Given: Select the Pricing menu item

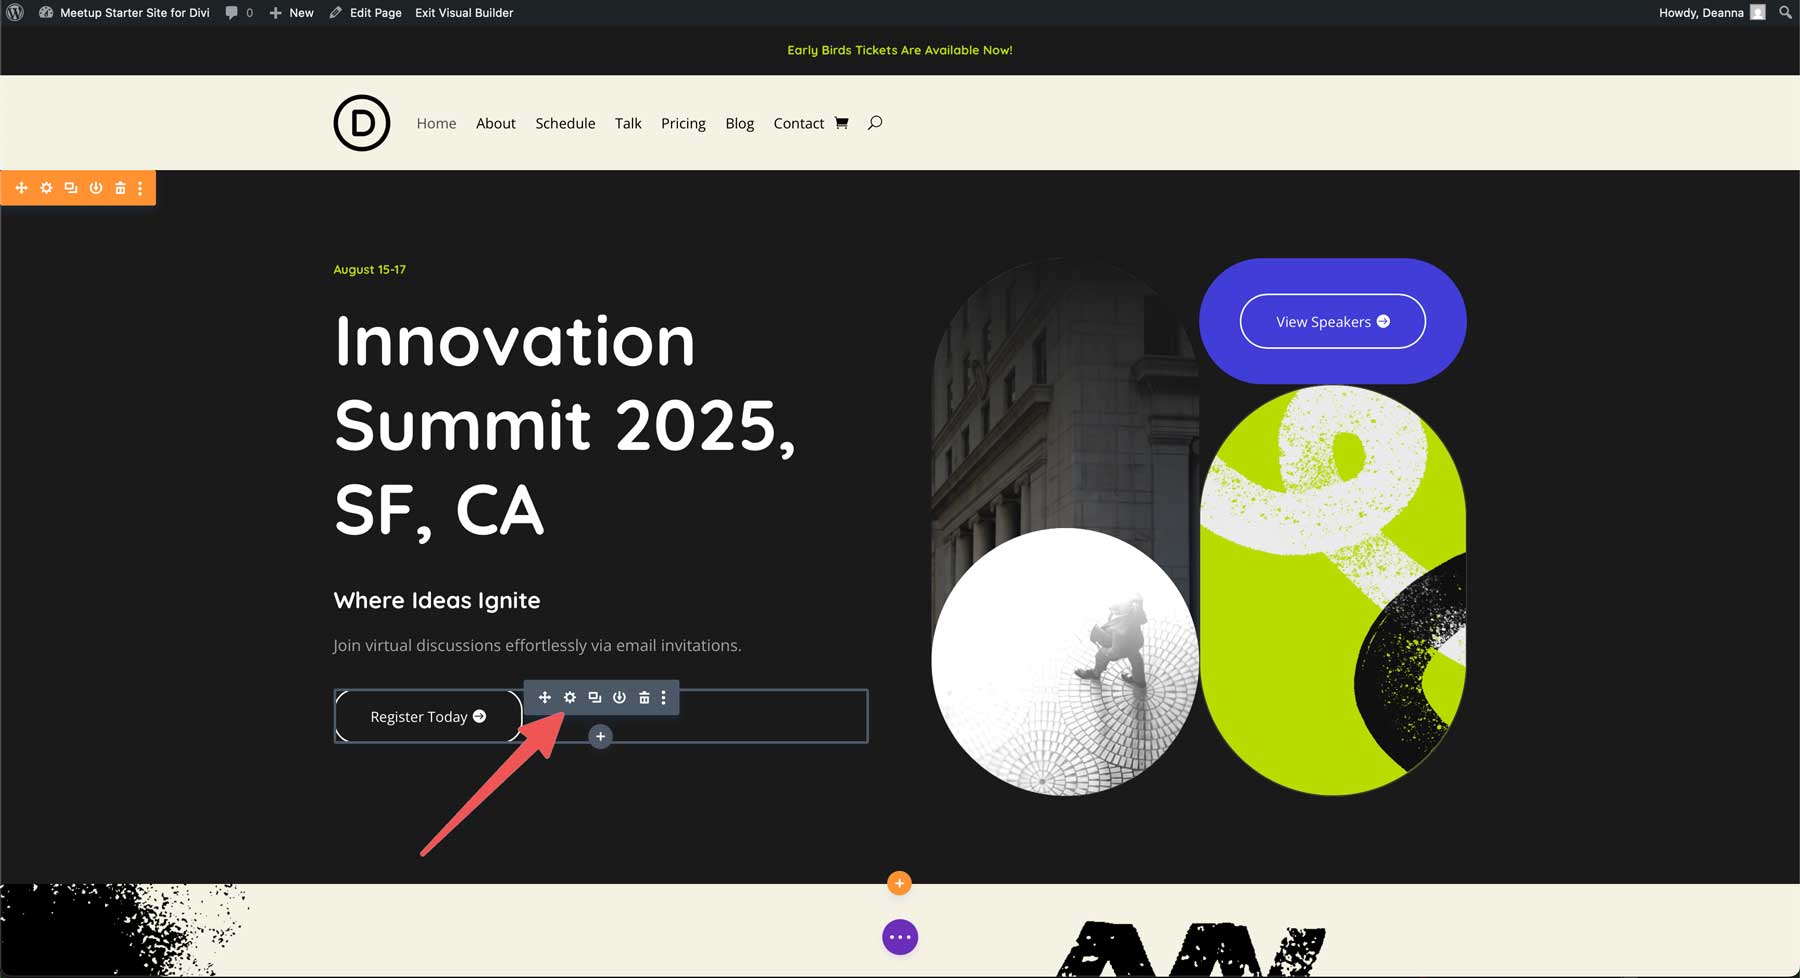Looking at the screenshot, I should click(683, 123).
